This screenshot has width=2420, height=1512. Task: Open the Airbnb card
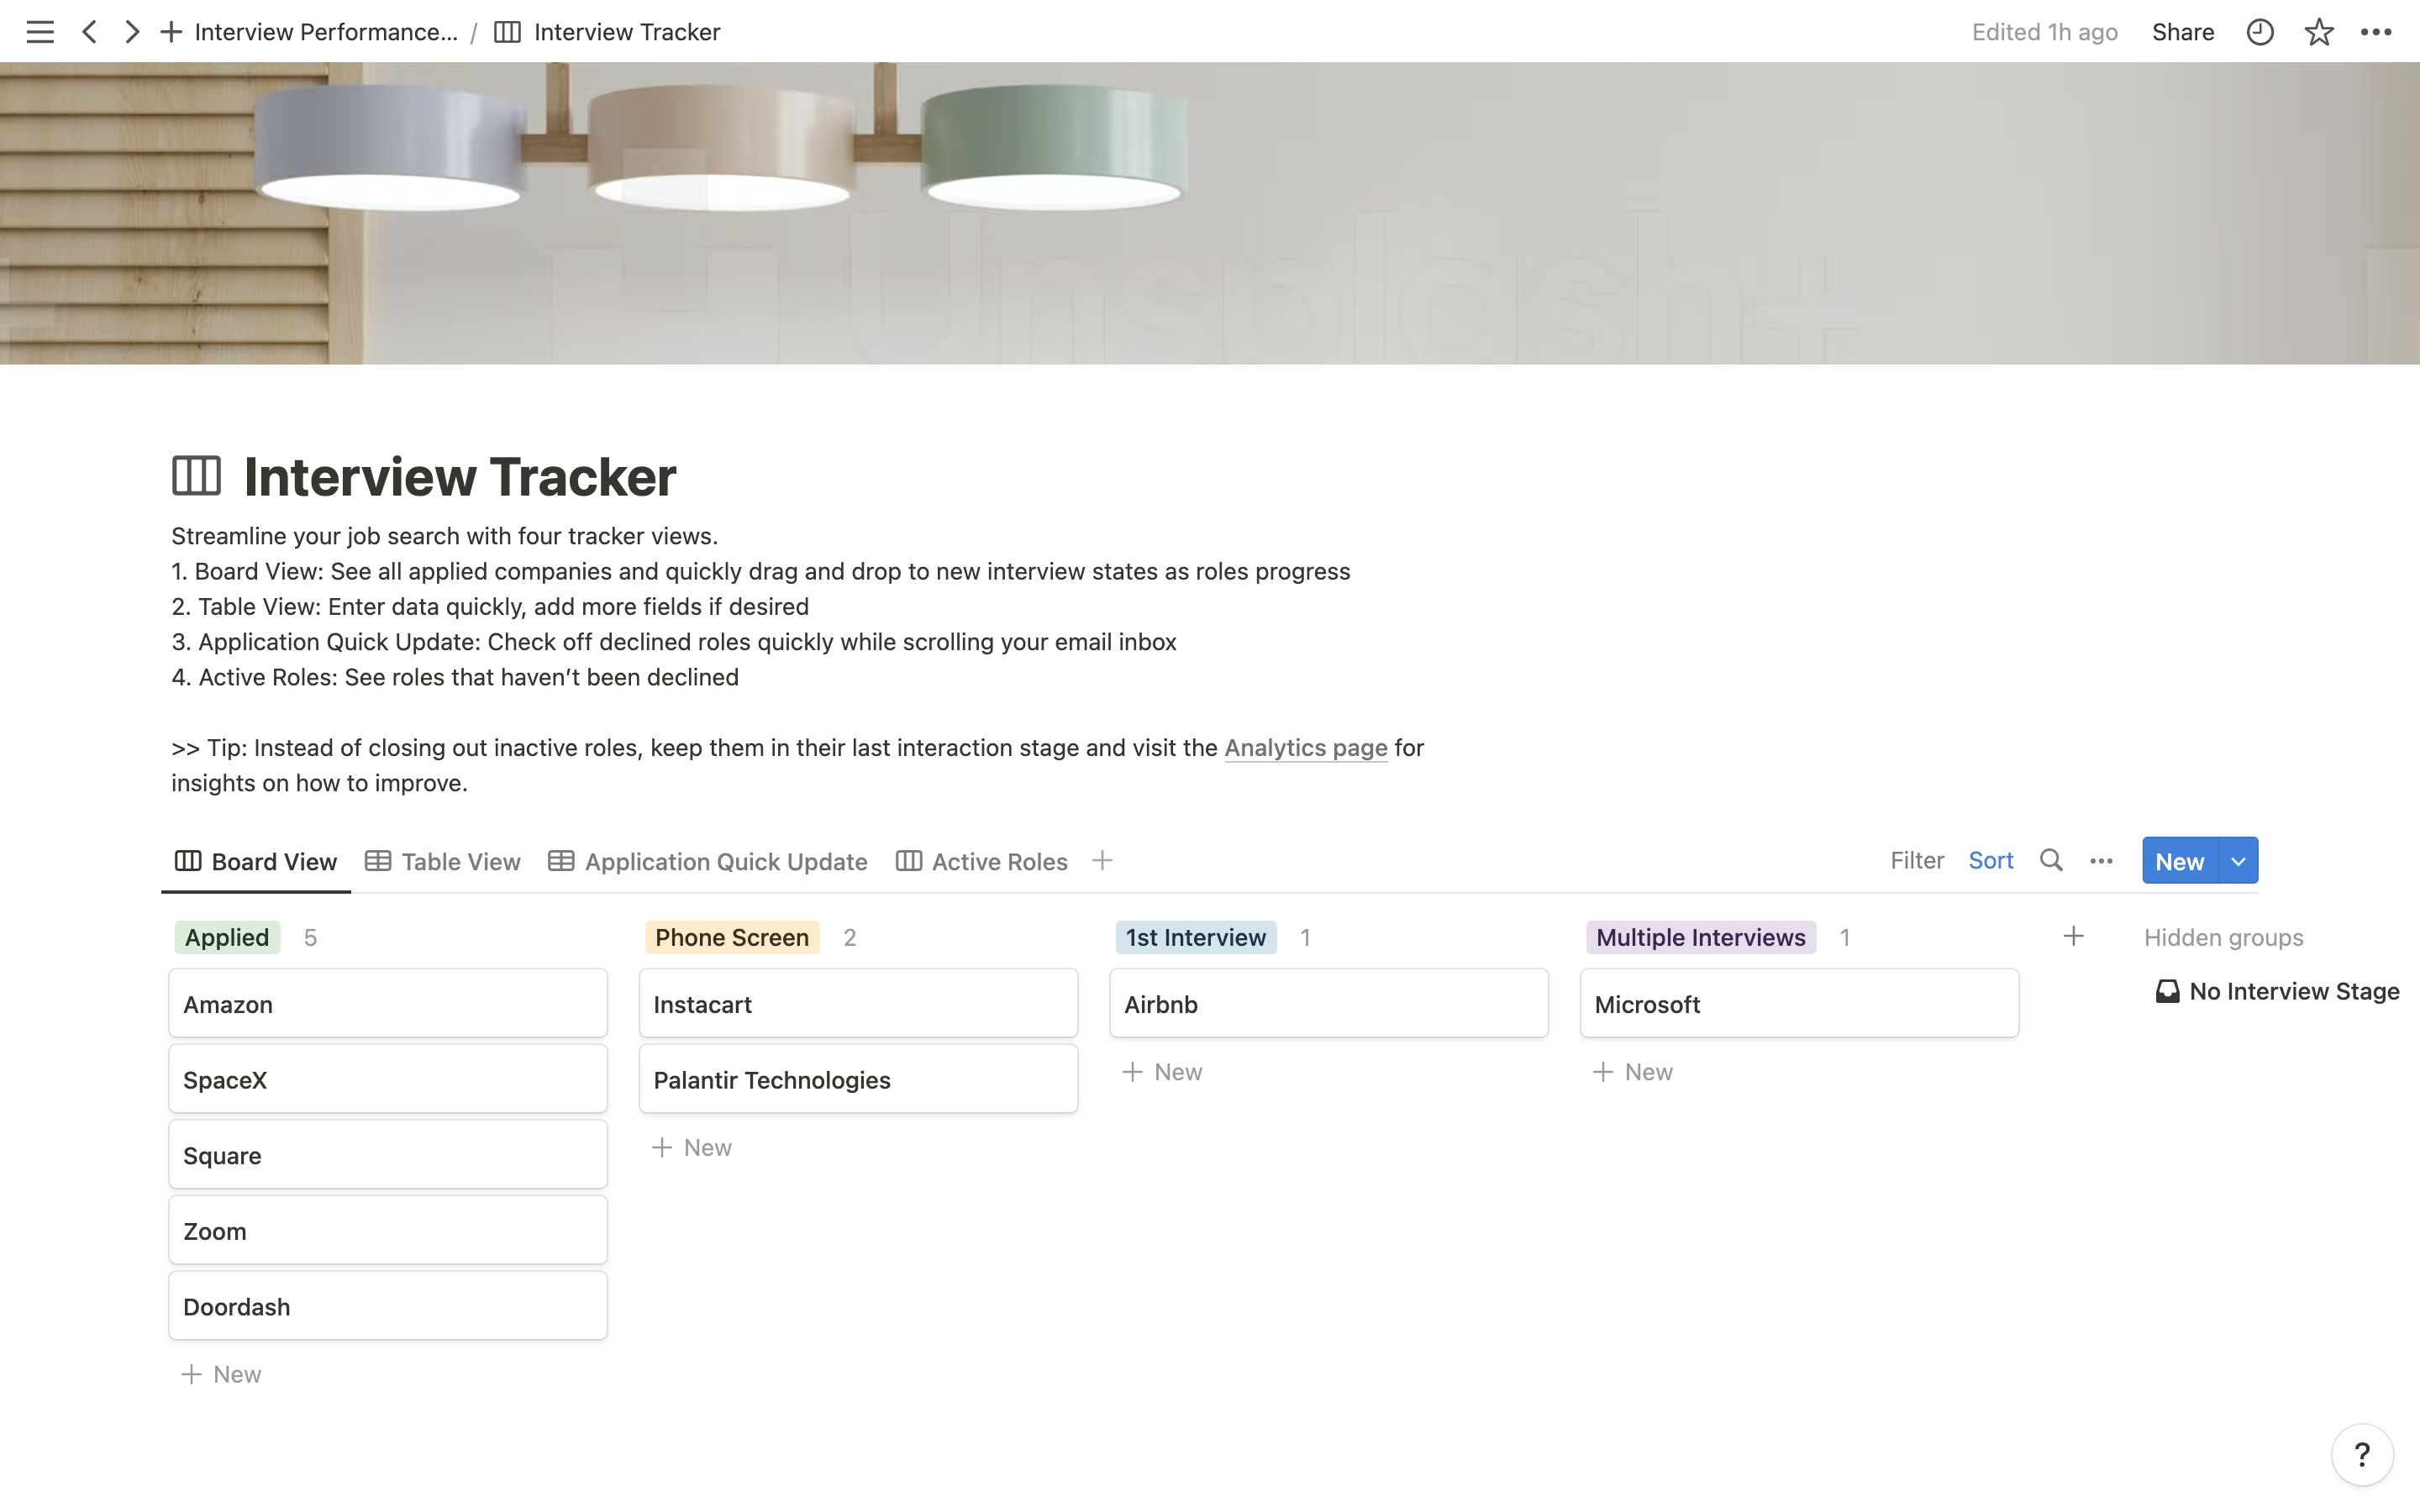click(1329, 1003)
